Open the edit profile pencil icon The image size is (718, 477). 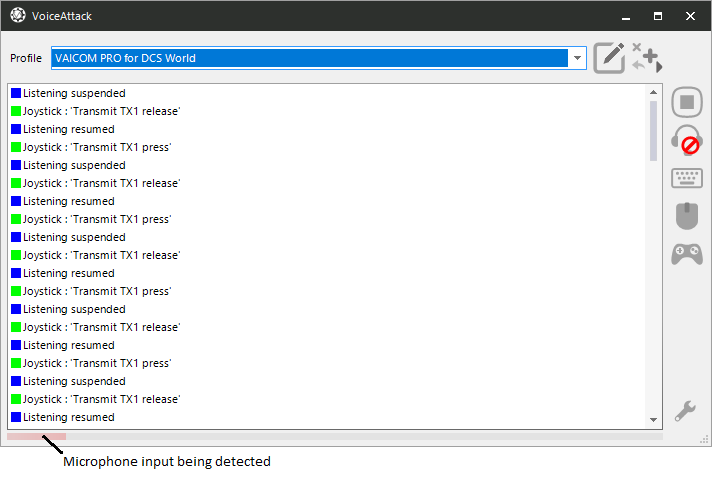coord(609,58)
